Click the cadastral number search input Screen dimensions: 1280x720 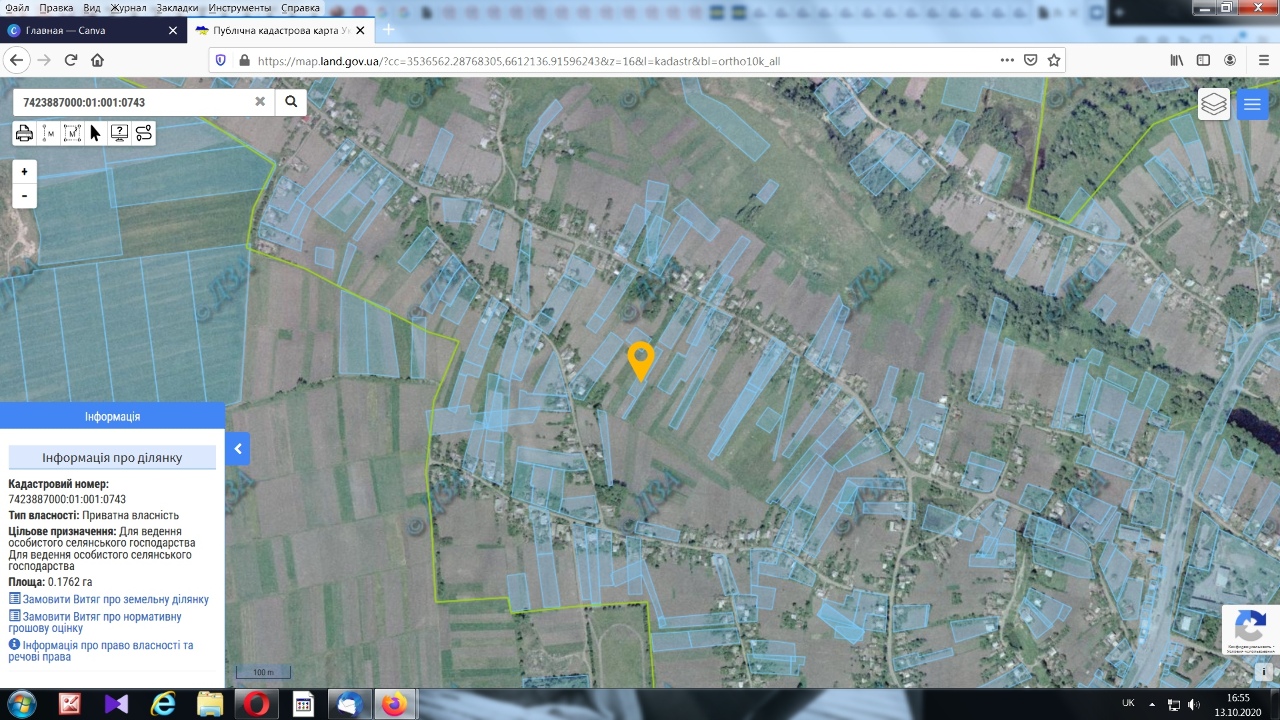(x=130, y=102)
